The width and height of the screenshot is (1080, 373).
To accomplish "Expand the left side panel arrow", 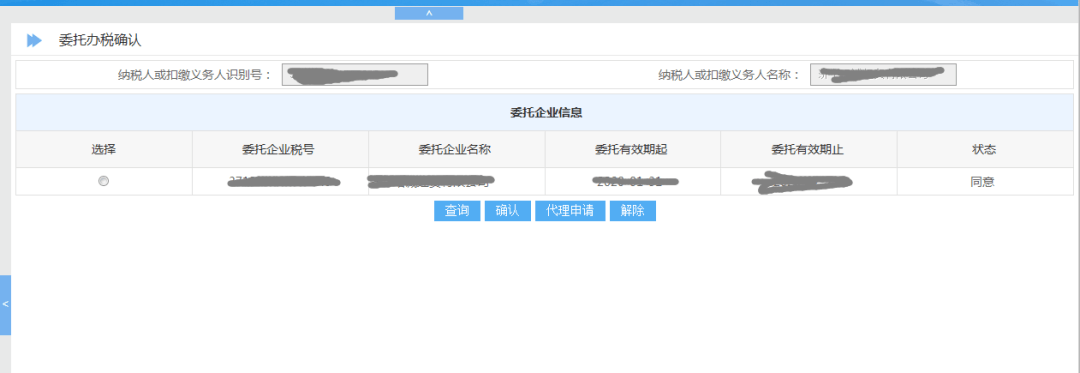I will pyautogui.click(x=5, y=304).
